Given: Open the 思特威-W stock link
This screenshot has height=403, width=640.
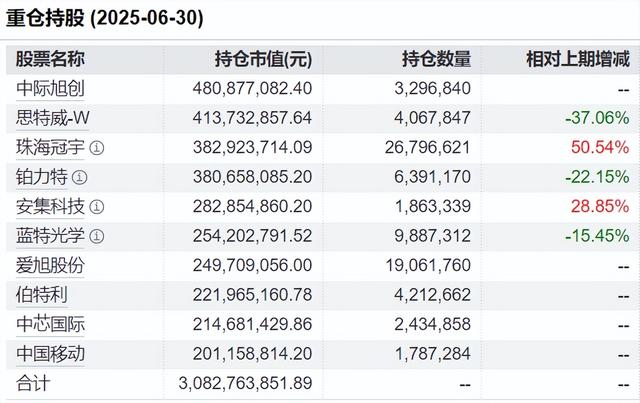Looking at the screenshot, I should 52,118.
